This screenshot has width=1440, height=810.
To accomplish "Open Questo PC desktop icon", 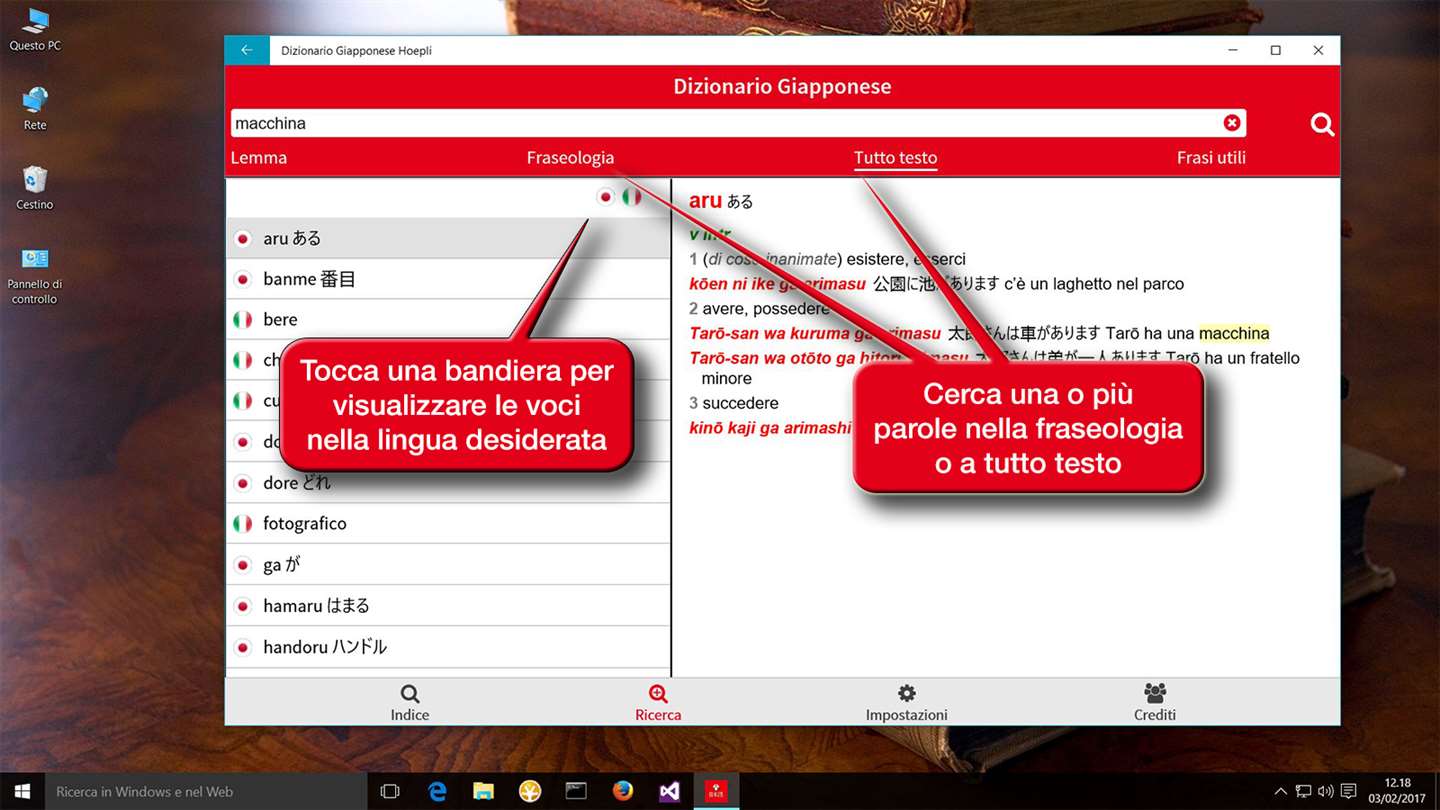I will click(x=35, y=30).
